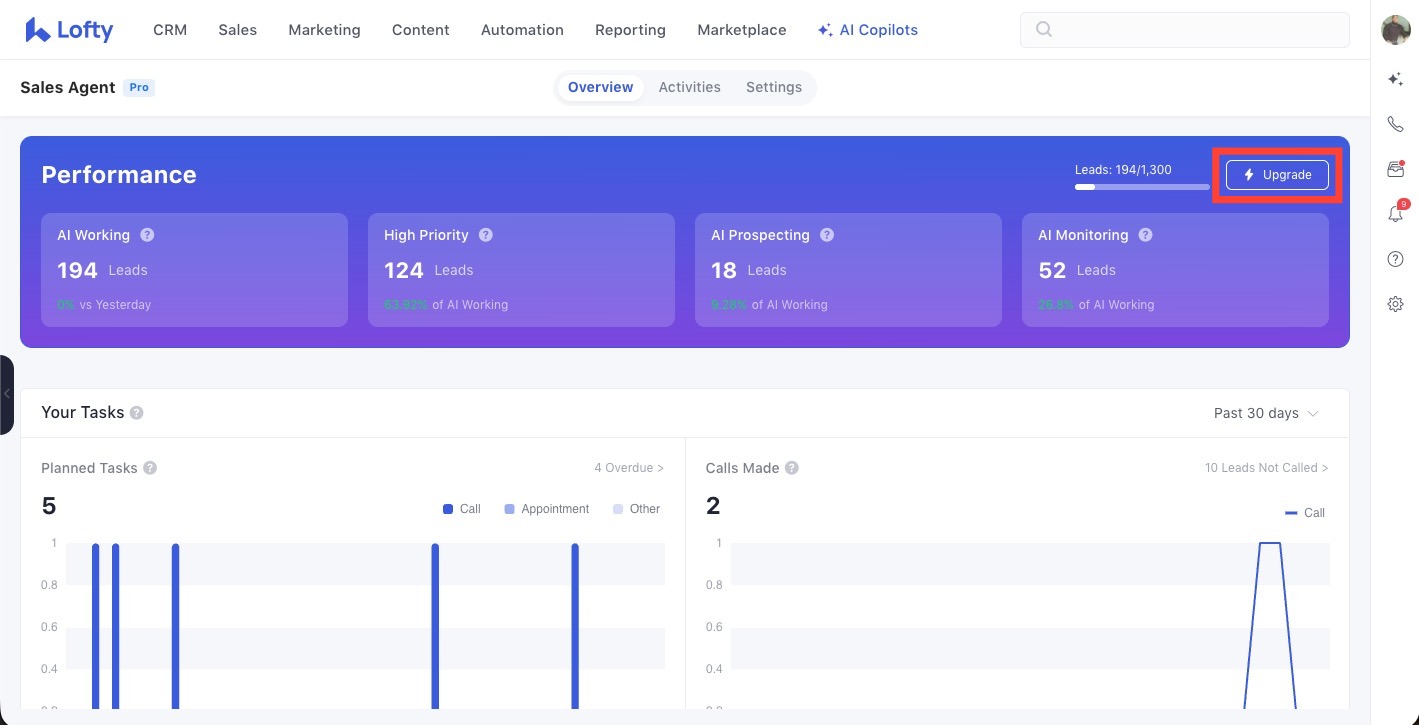The image size is (1419, 725).
Task: Switch to the Settings tab
Action: pos(774,87)
